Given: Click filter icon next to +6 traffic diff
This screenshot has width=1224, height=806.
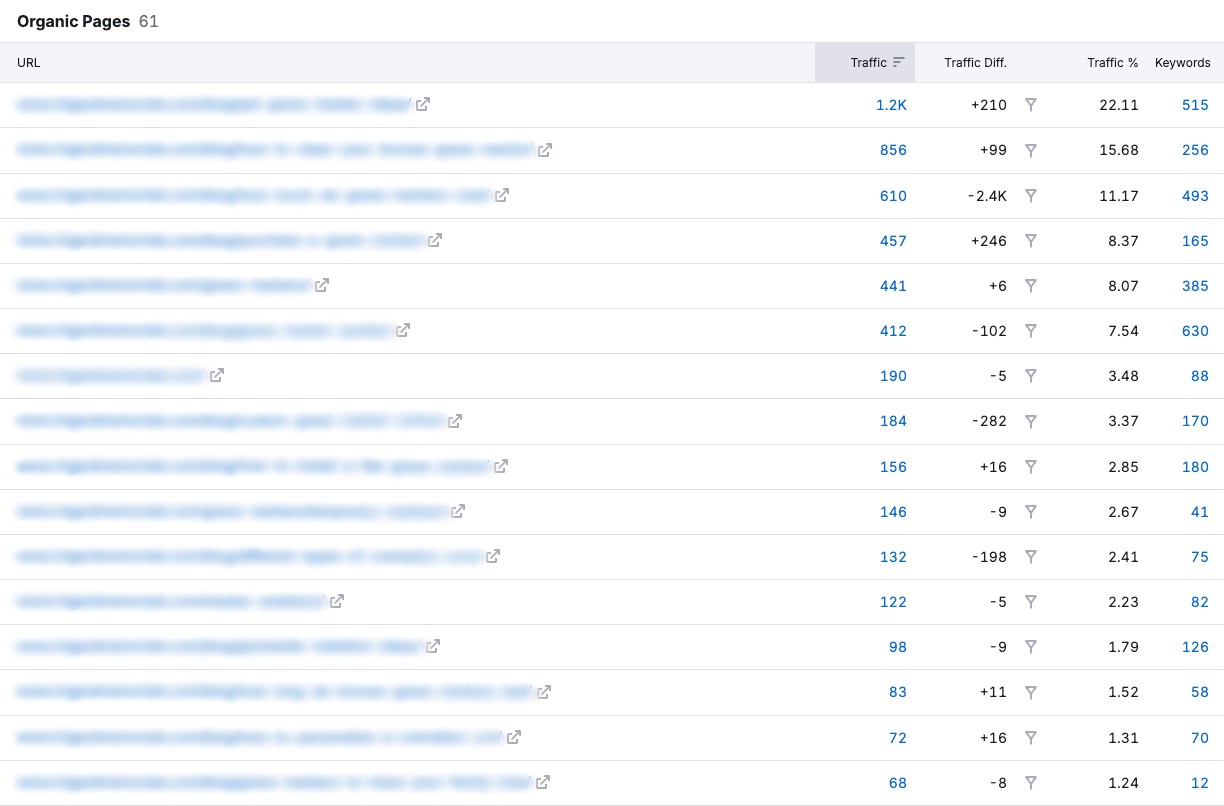Looking at the screenshot, I should click(1031, 285).
